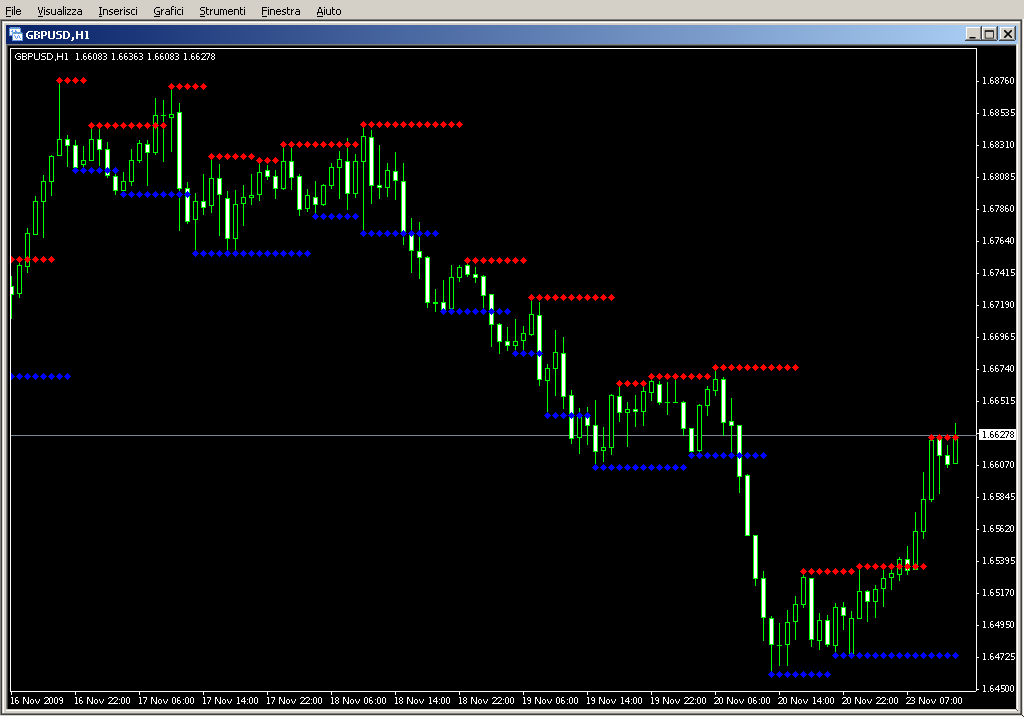Click the 16 Nov 22:00 time label
Viewport: 1024px width, 717px height.
[102, 701]
